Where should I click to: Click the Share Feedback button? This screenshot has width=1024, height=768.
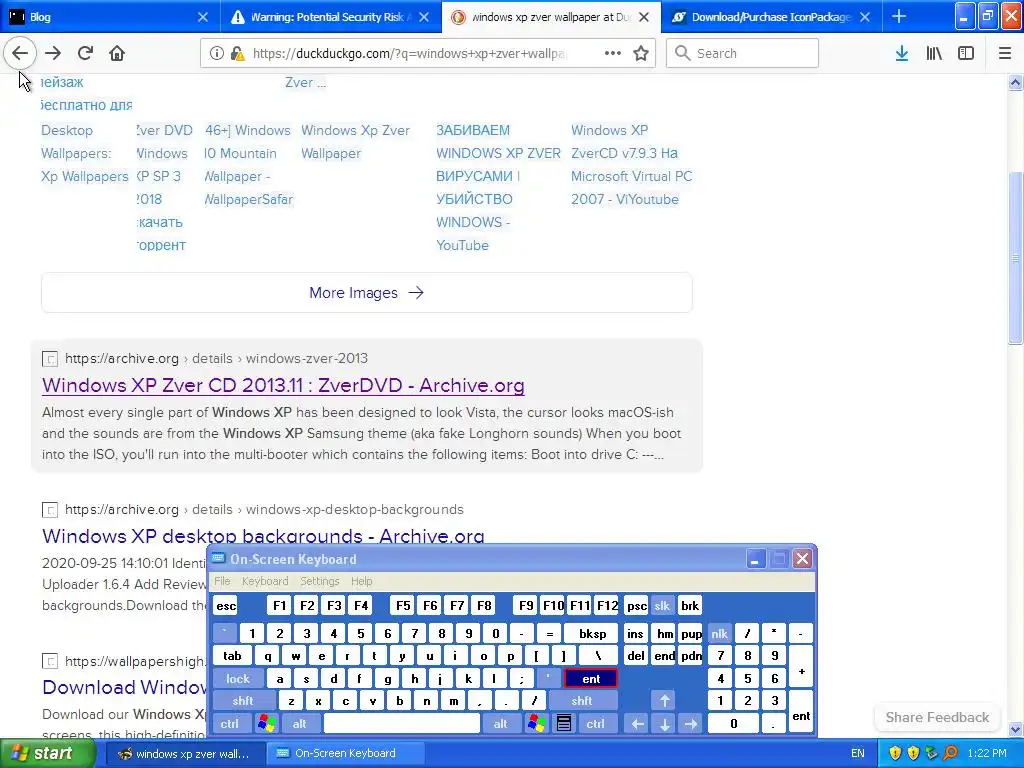point(937,717)
